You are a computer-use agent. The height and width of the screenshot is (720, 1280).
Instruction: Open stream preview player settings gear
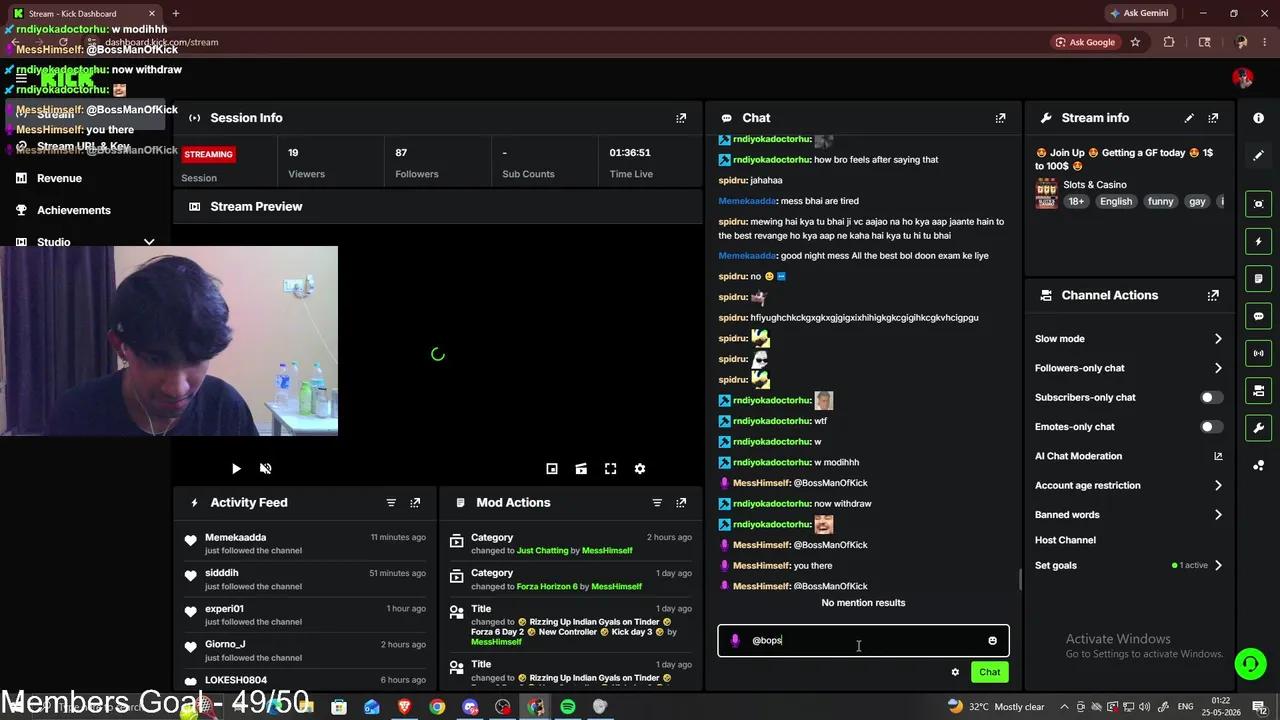point(640,469)
